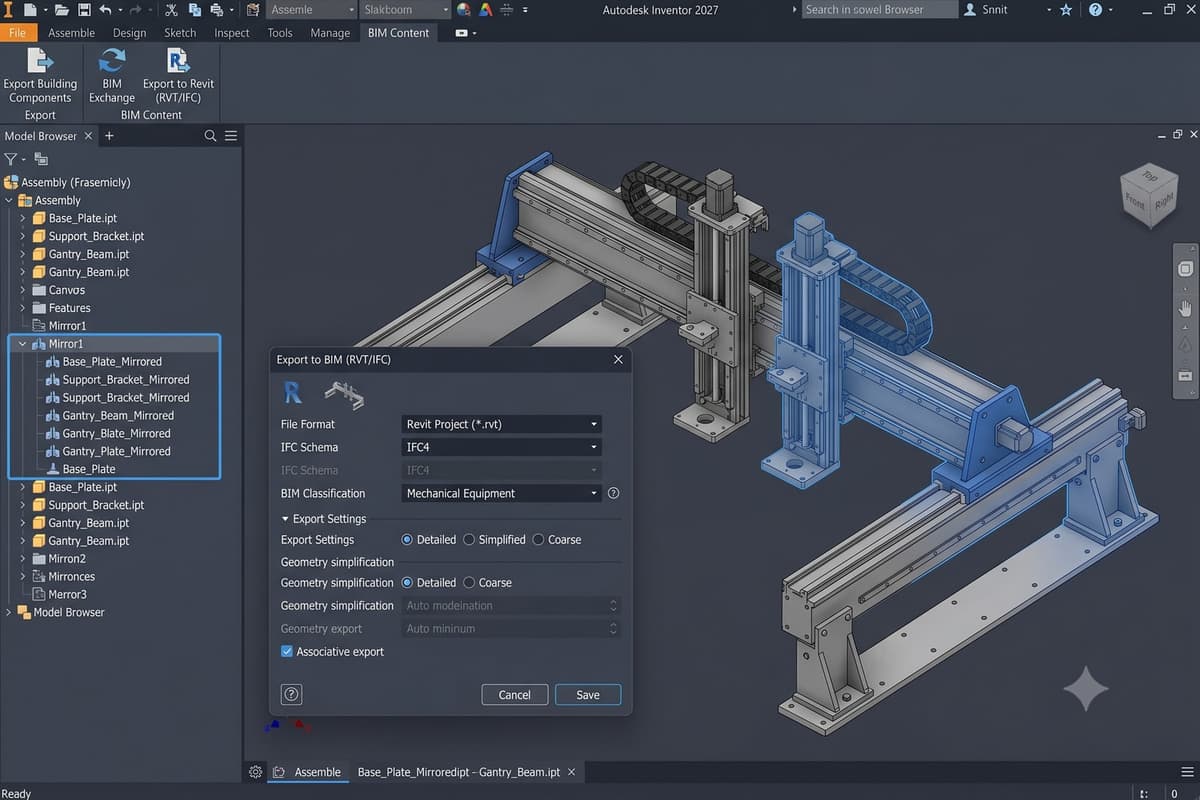
Task: Close the Export to BIM dialog
Action: [x=618, y=359]
